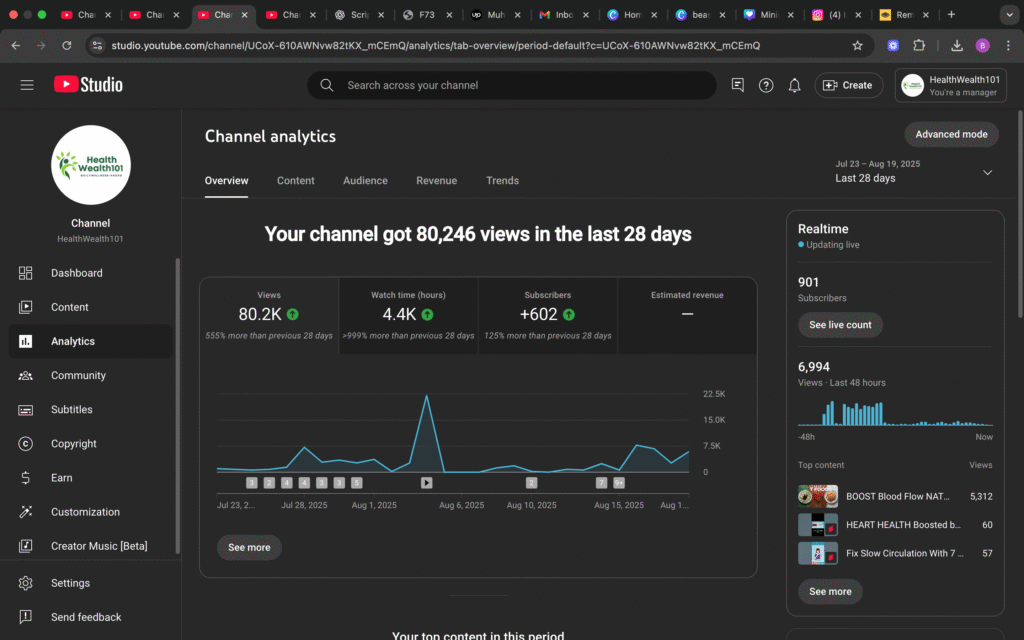This screenshot has height=640, width=1024.
Task: Open the hamburger navigation menu icon
Action: click(27, 85)
